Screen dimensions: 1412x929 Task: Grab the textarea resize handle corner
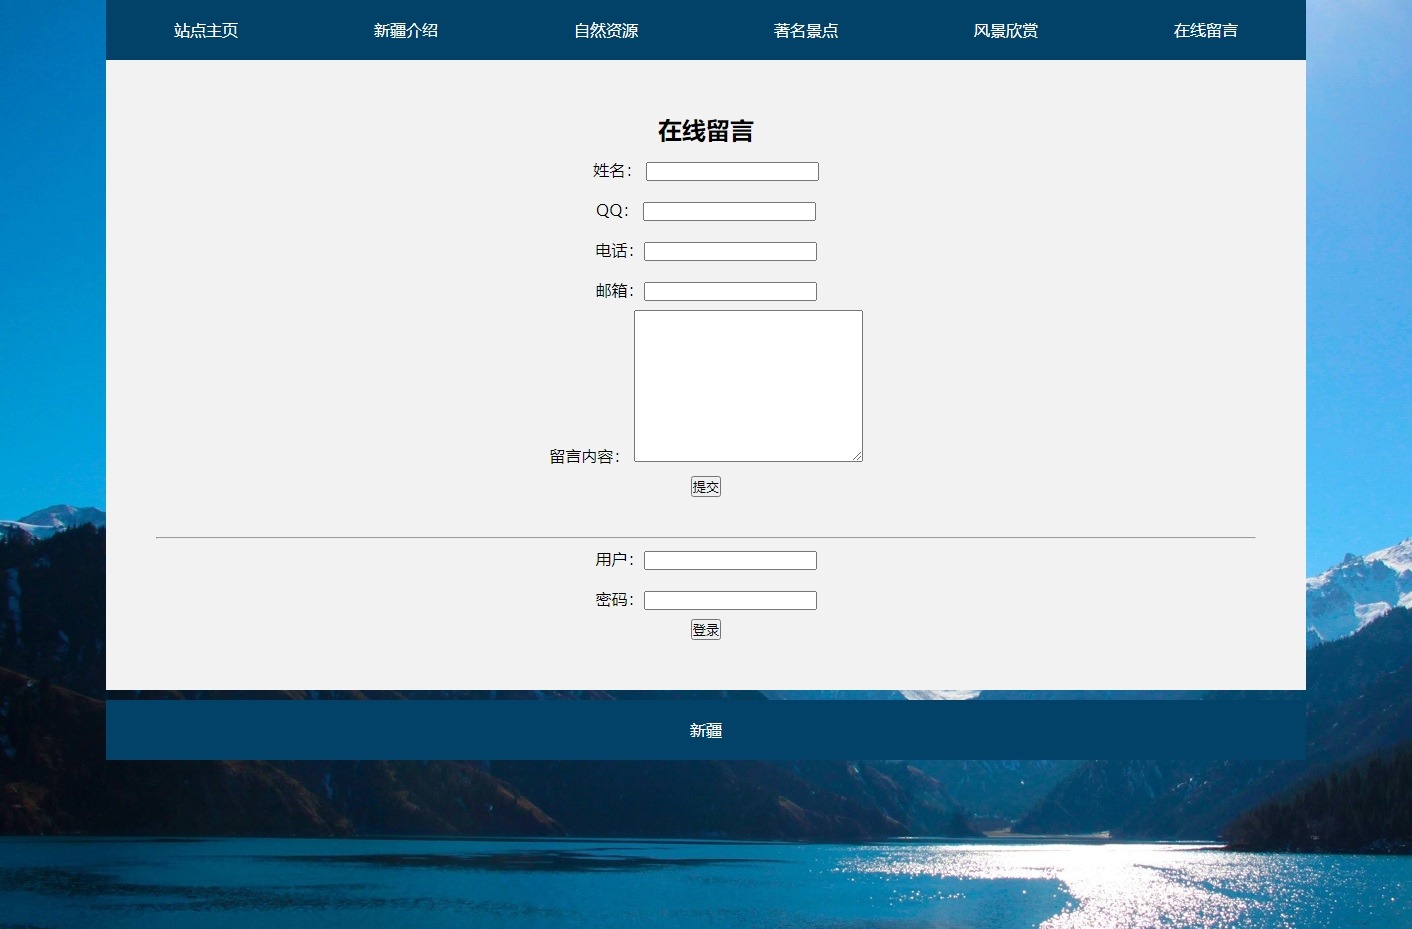857,456
